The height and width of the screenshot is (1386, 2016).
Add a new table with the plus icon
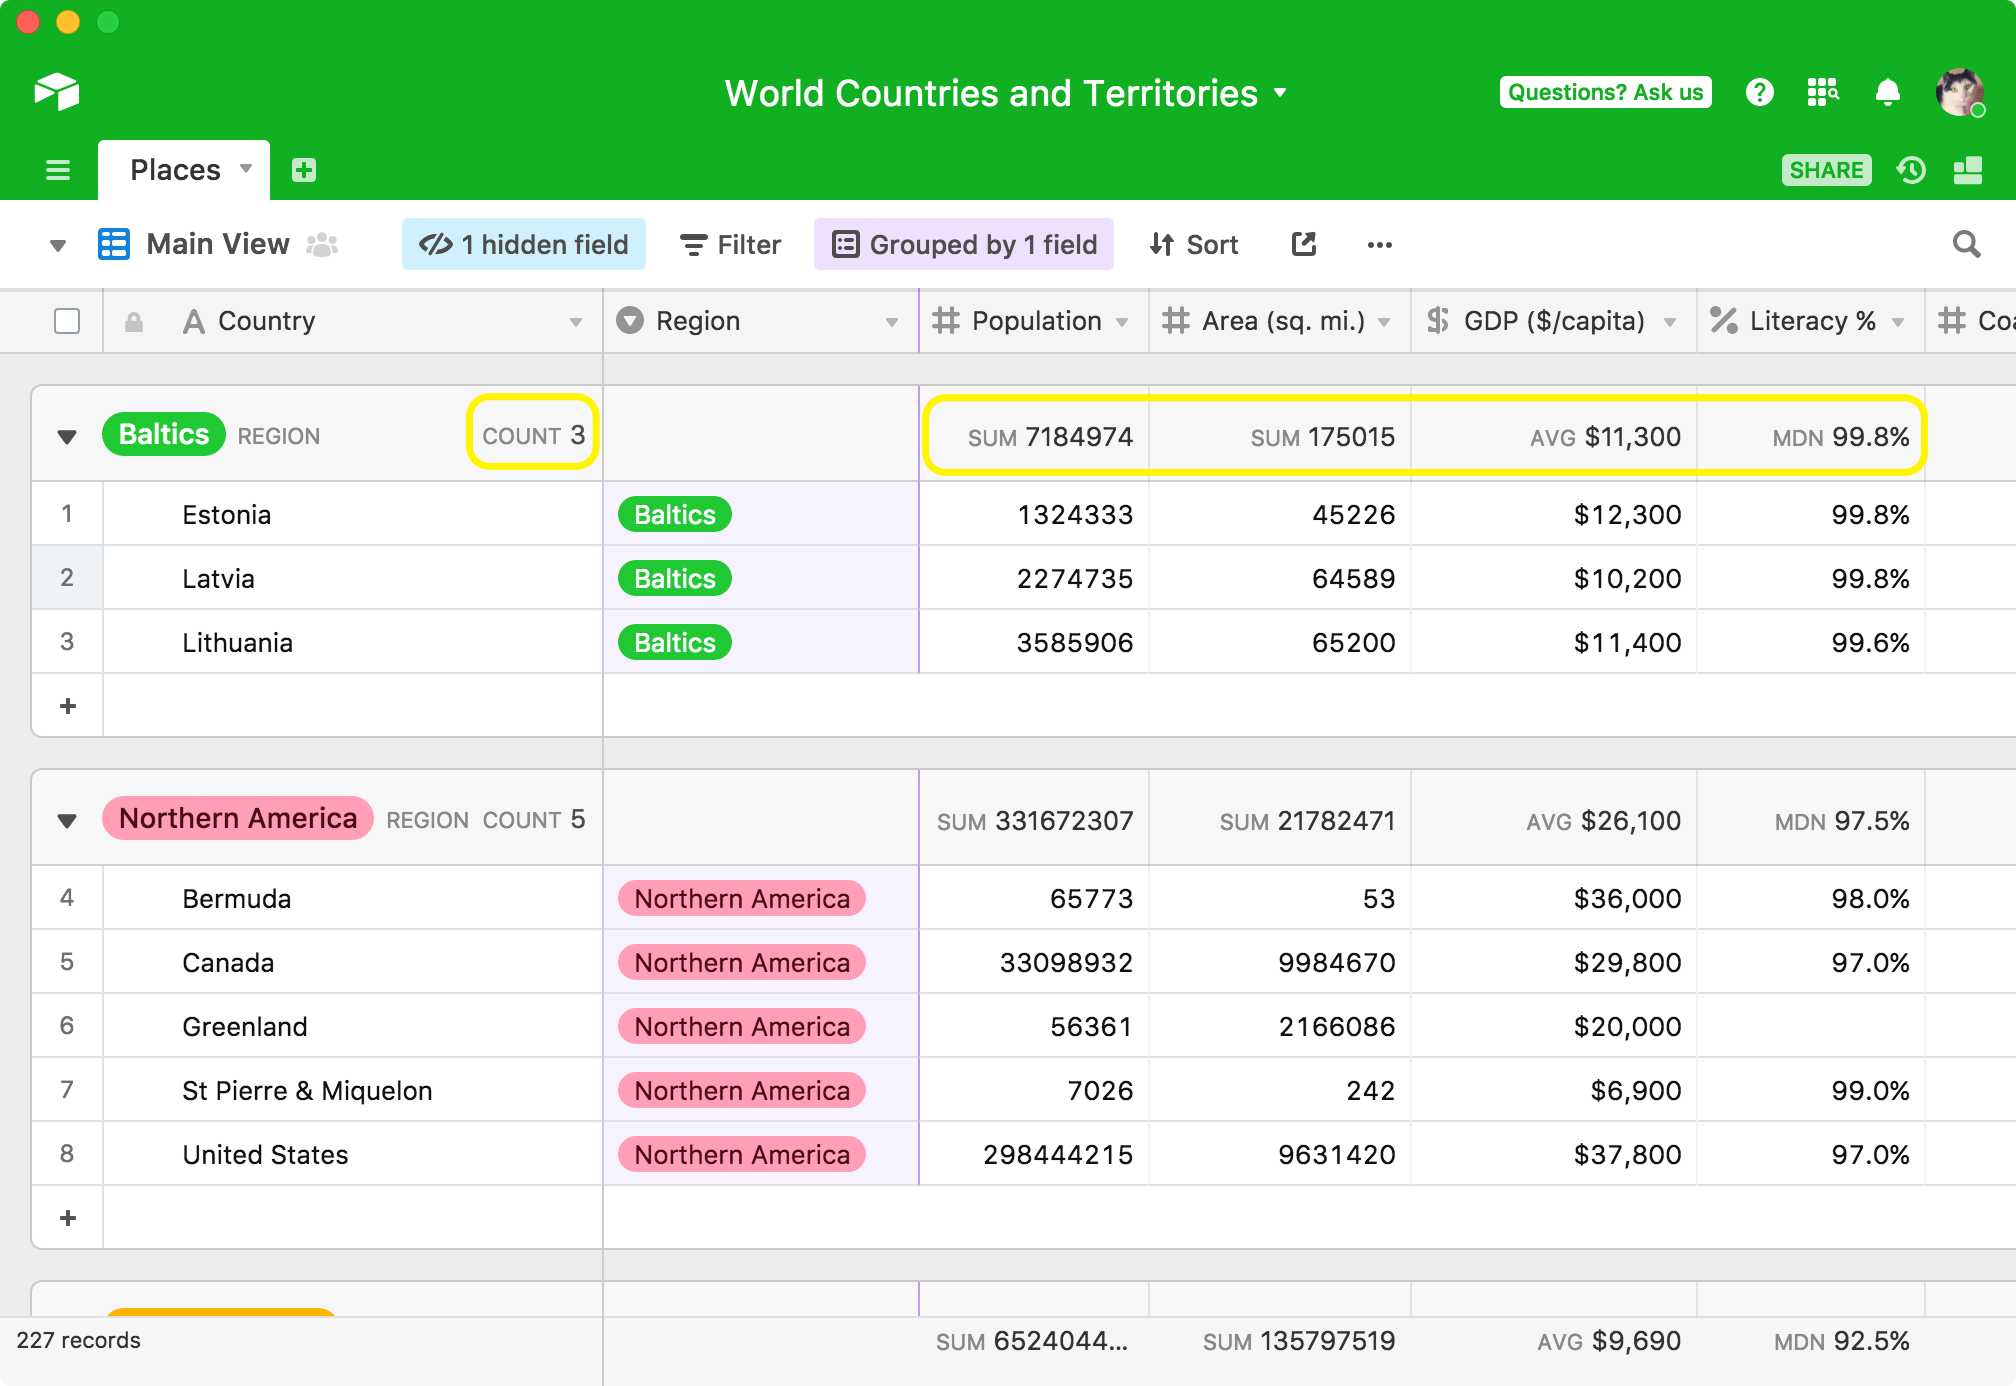304,169
